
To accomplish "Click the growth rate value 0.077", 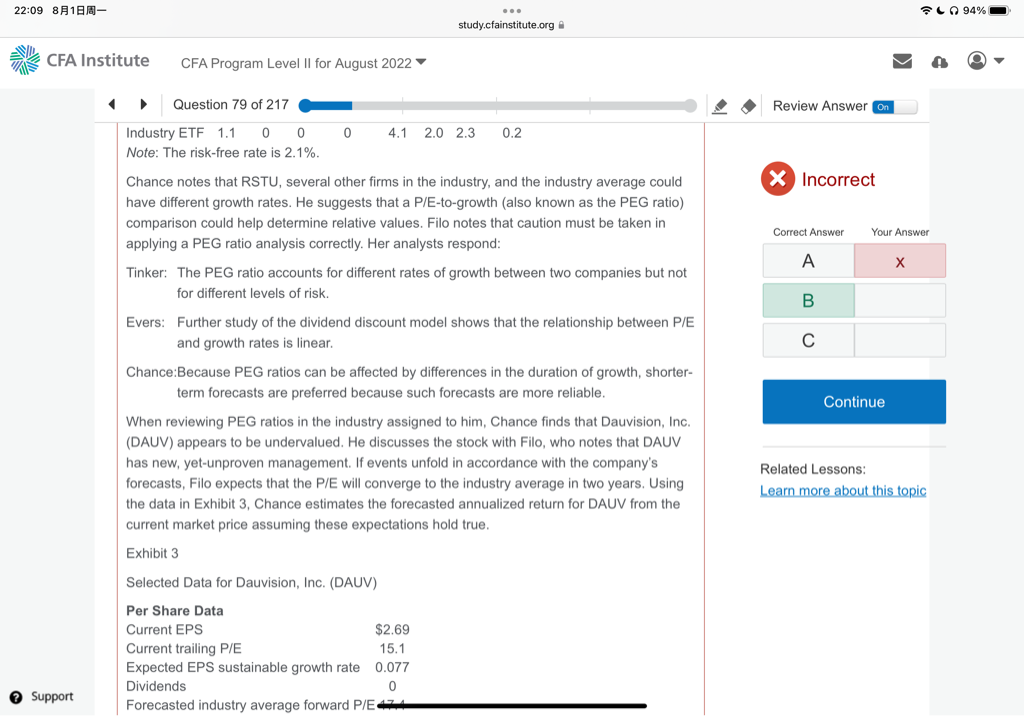I will tap(392, 667).
